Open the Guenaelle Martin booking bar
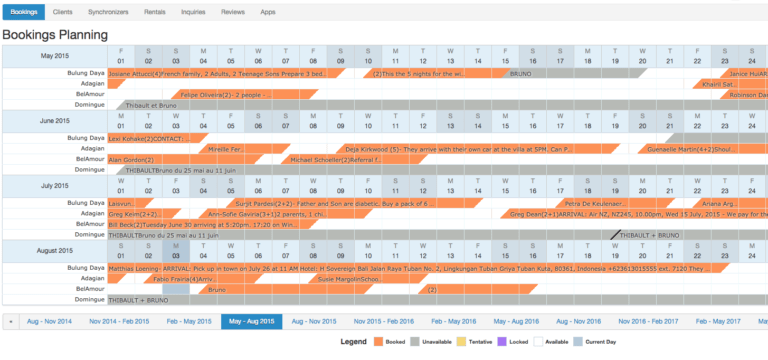 click(x=703, y=149)
